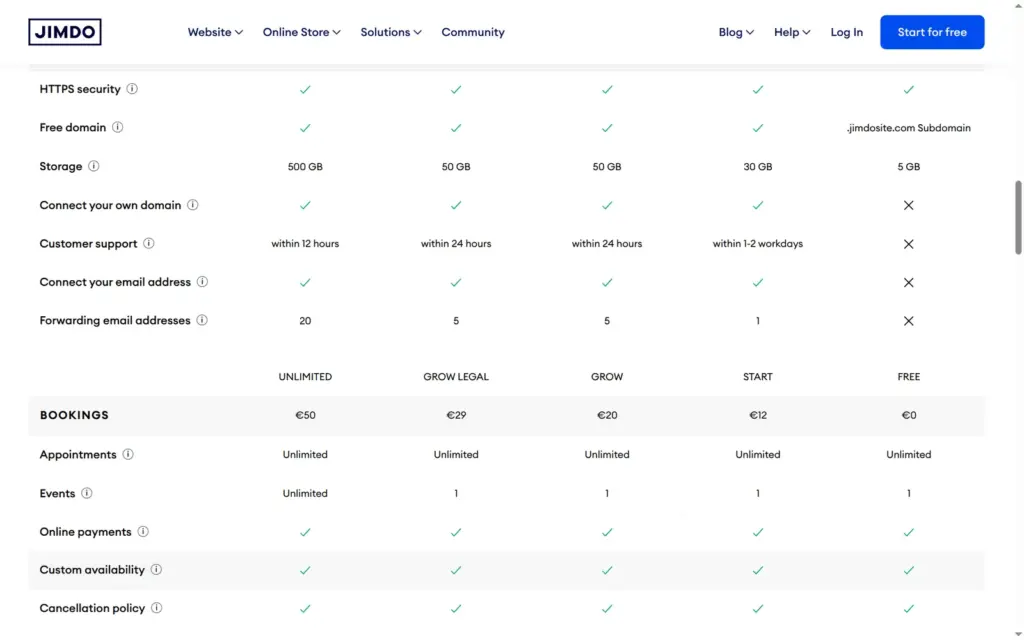Select 'within 1-2 workdays' cell
Viewport: 1024px width, 640px height.
[758, 244]
